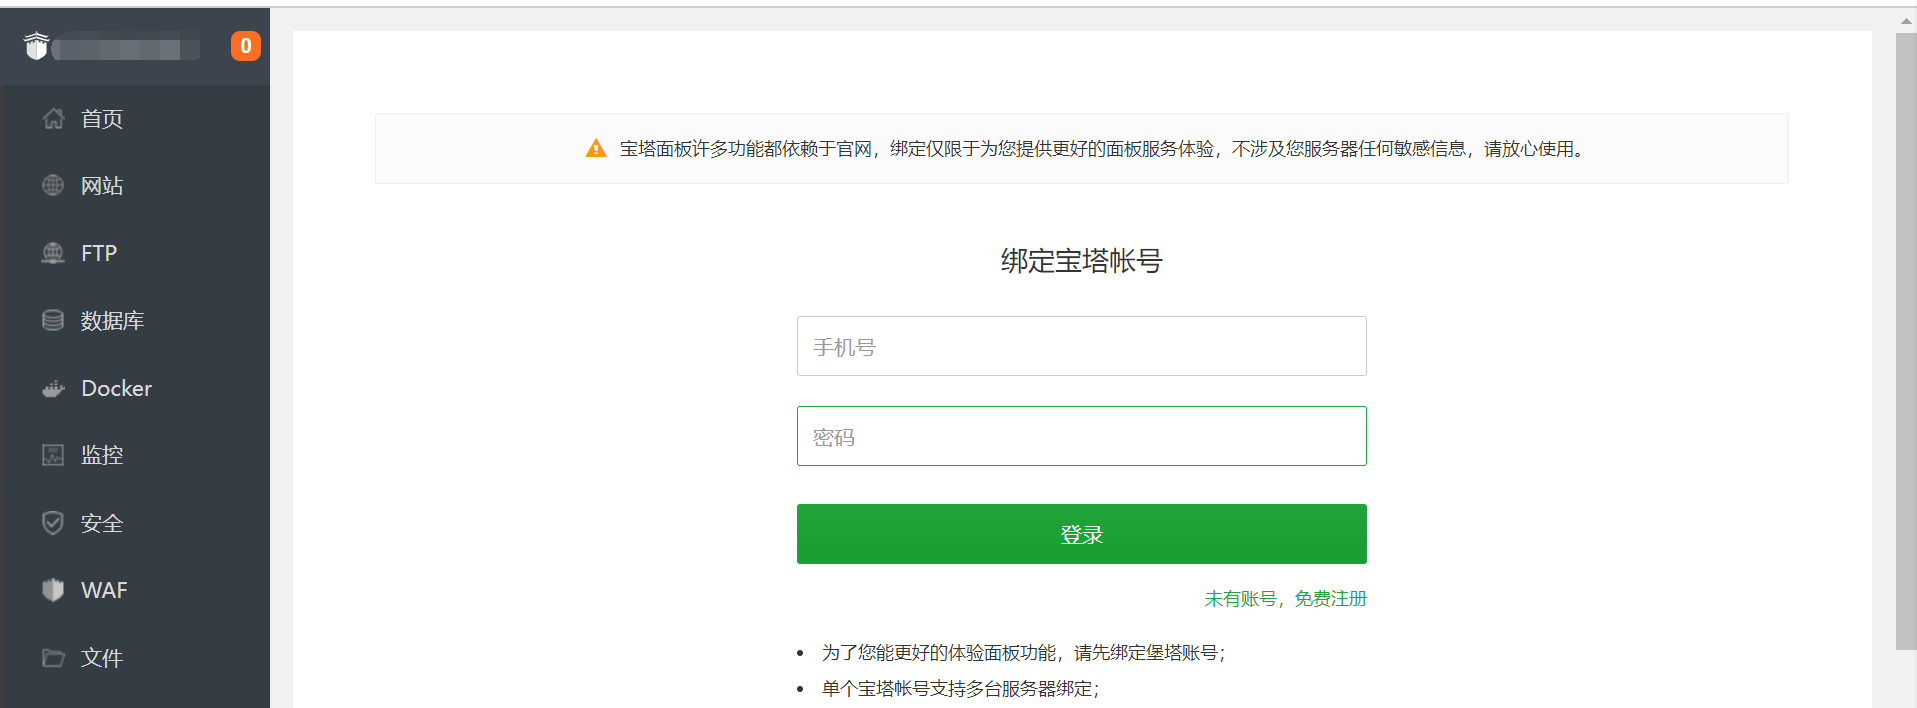Follow the 未有账号，免费注册 link
Screen dimensions: 1917x708
[x=1285, y=599]
